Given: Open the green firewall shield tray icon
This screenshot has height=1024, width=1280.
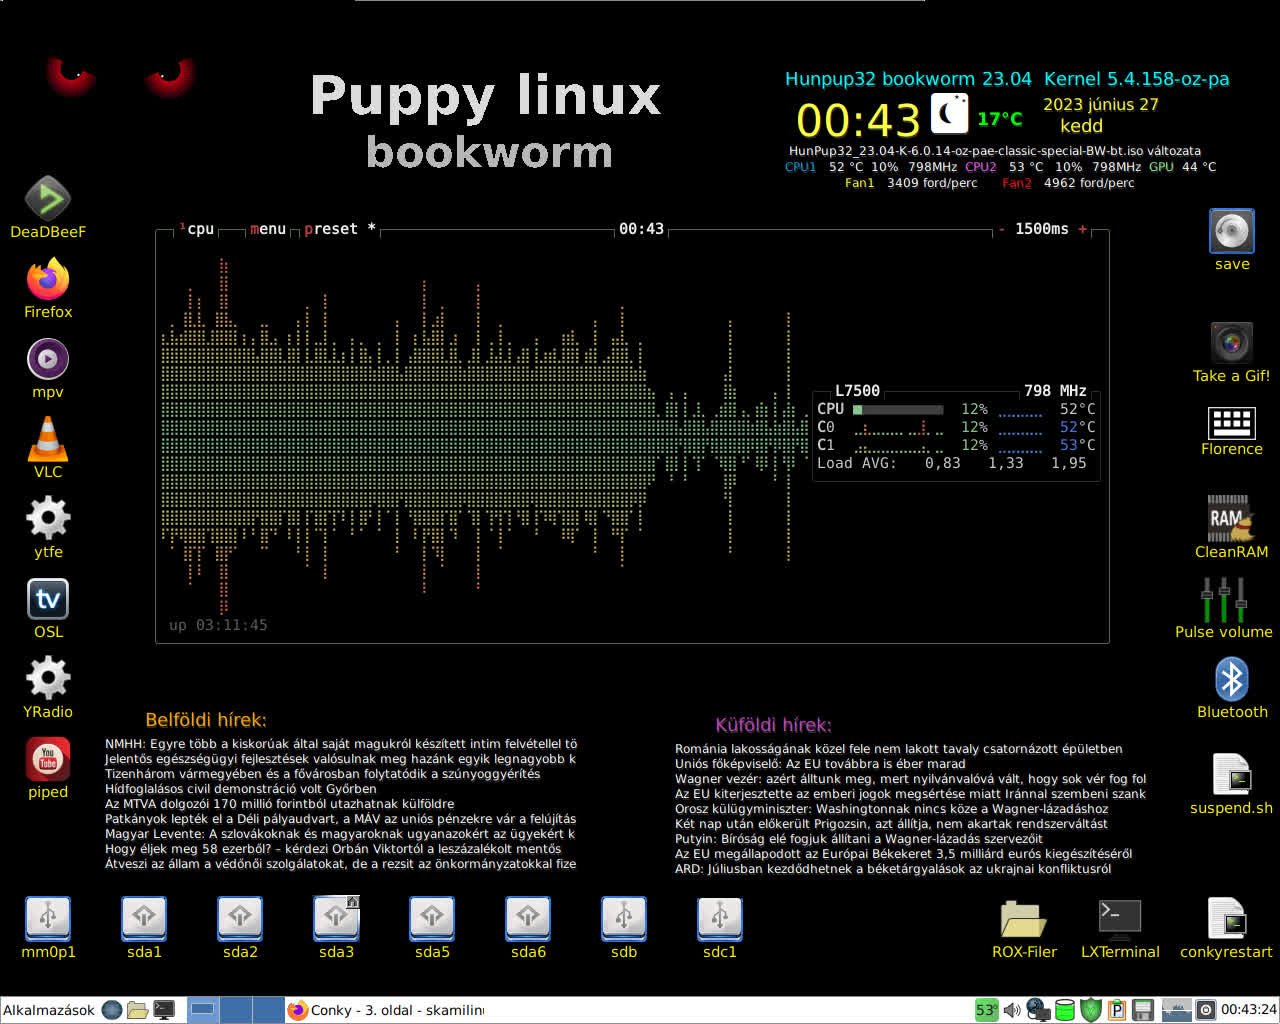Looking at the screenshot, I should pos(1091,1010).
